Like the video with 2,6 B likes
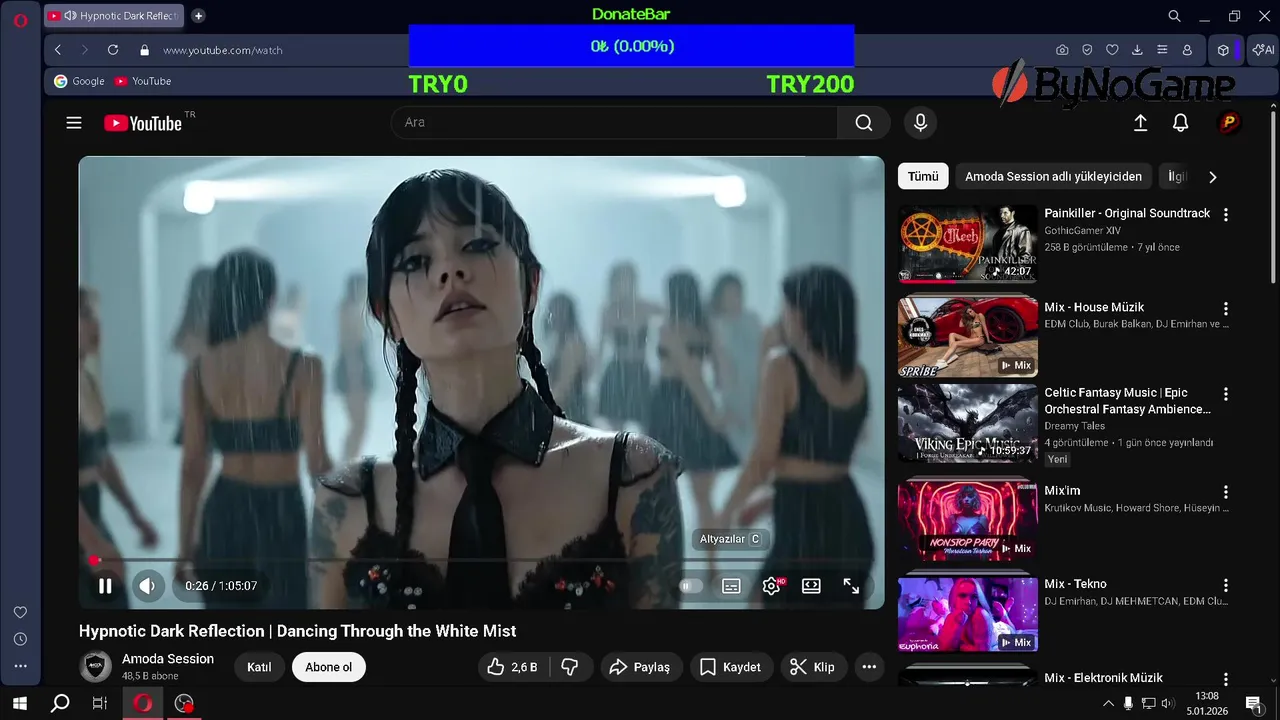This screenshot has width=1280, height=720. pyautogui.click(x=513, y=667)
